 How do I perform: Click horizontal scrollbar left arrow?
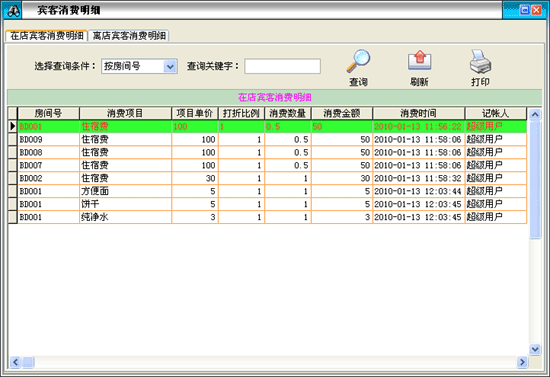click(15, 362)
